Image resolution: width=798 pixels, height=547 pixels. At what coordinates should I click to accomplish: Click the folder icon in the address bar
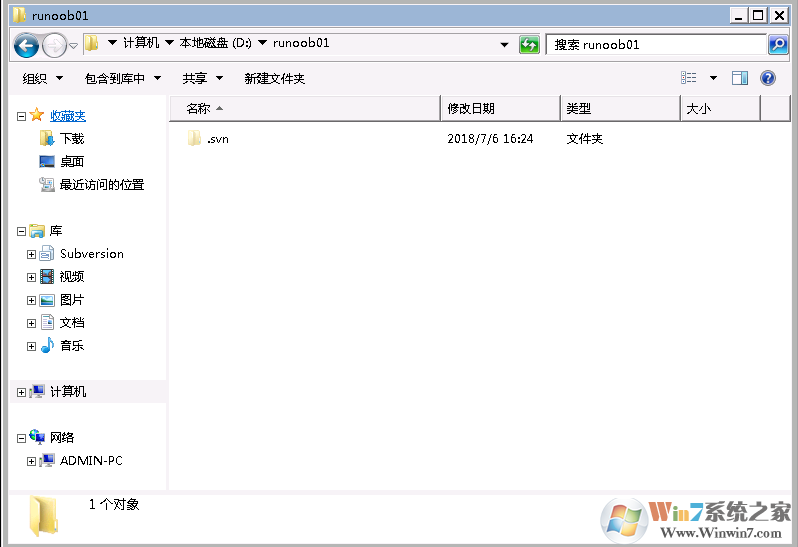coord(92,43)
